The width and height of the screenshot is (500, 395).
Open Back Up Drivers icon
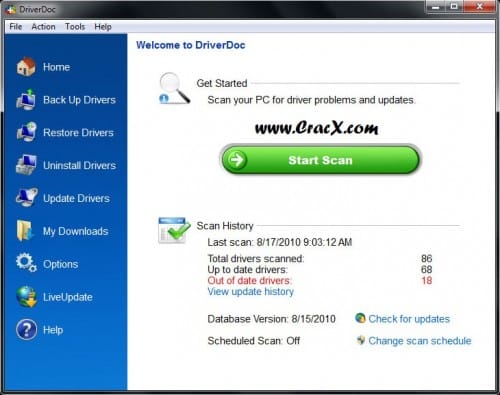[26, 99]
